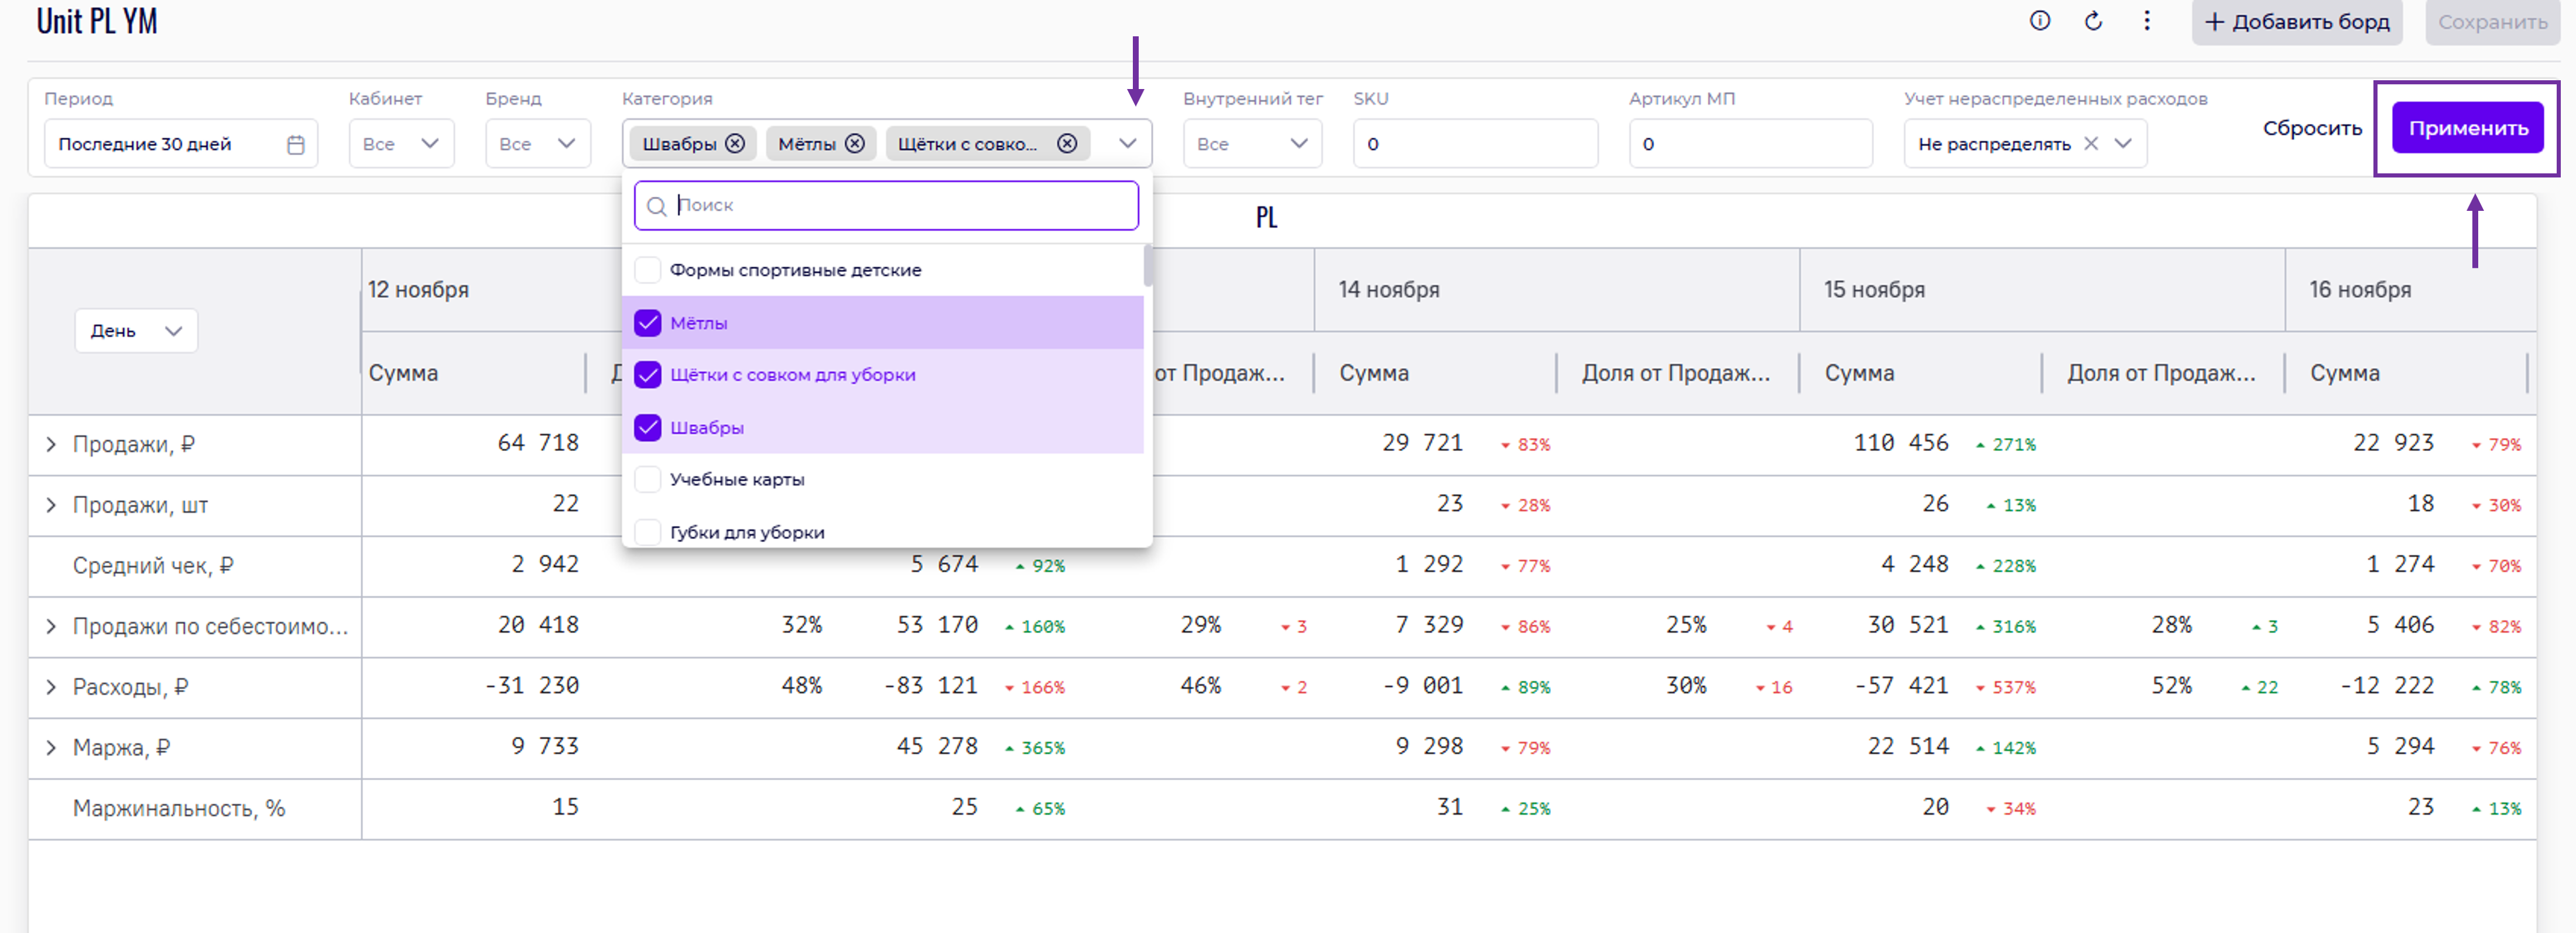
Task: Expand the Расходы, ₽ row
Action: point(51,687)
